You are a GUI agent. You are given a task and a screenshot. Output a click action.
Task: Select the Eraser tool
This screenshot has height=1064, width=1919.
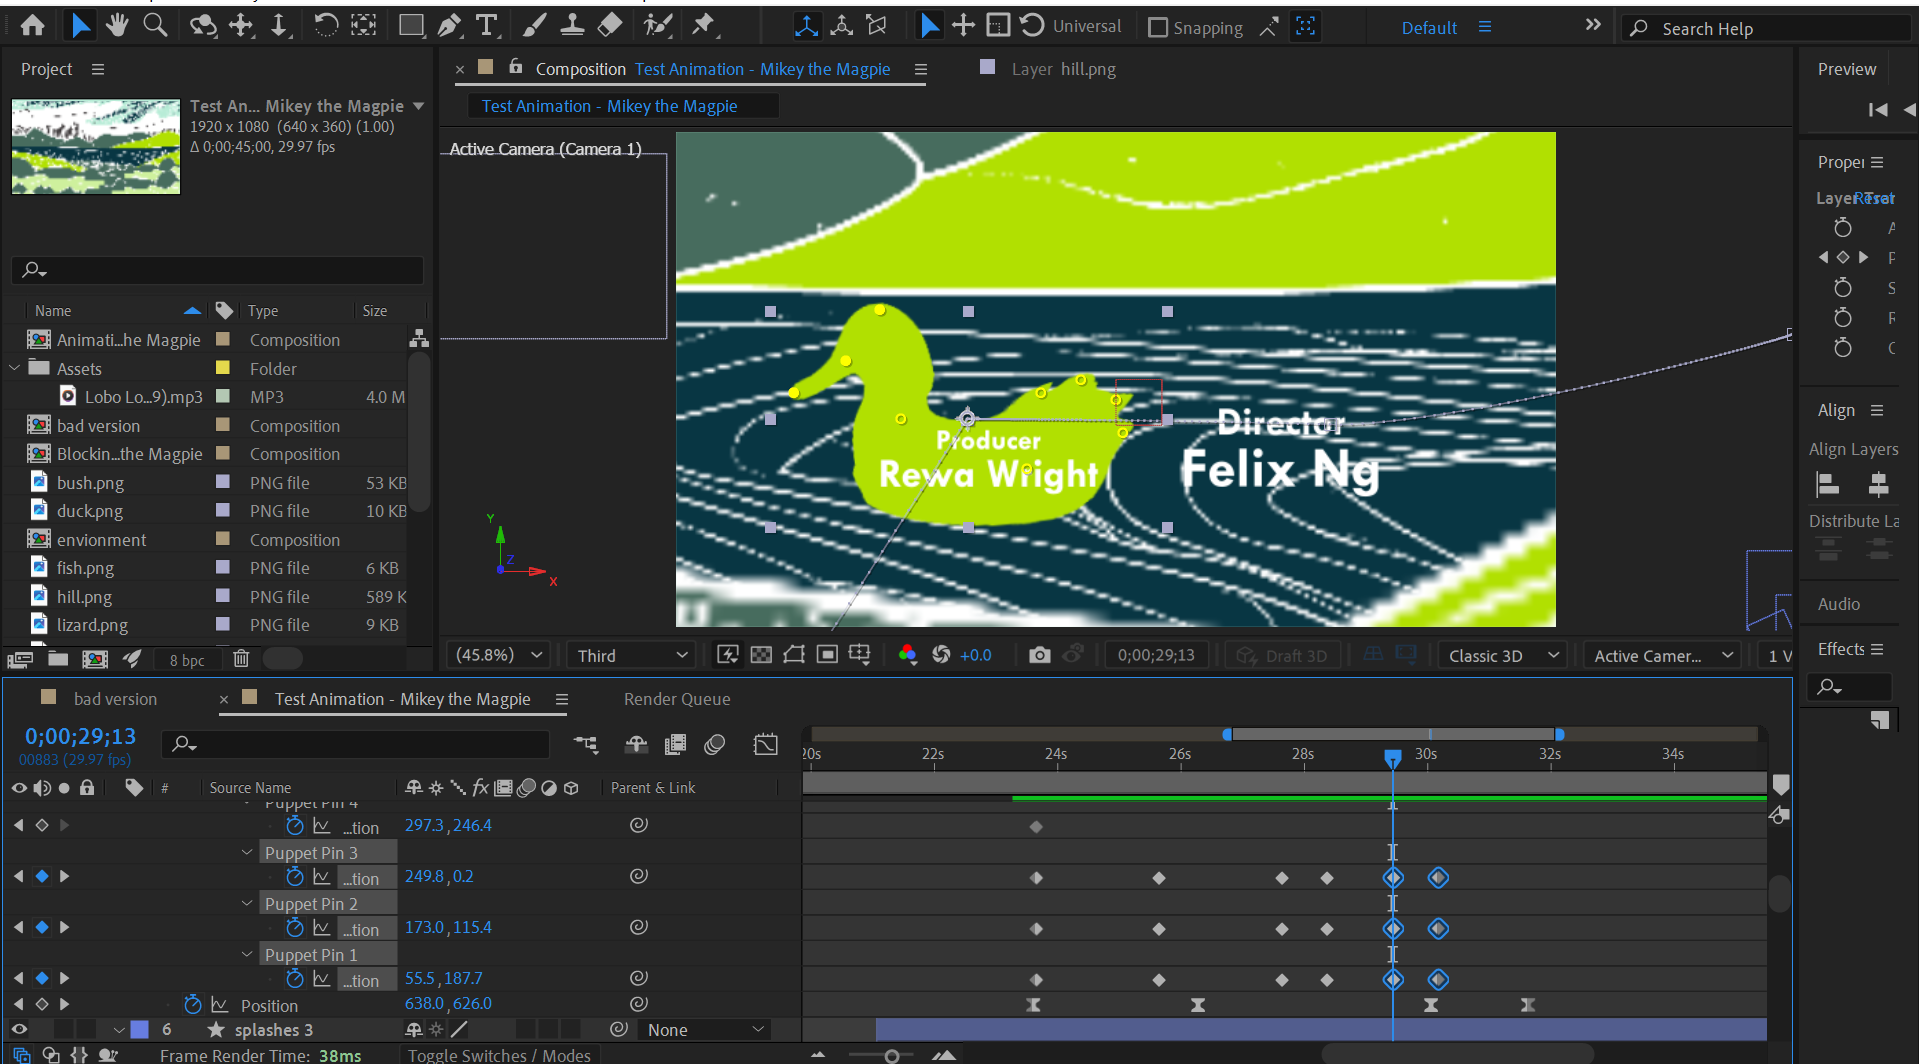610,26
